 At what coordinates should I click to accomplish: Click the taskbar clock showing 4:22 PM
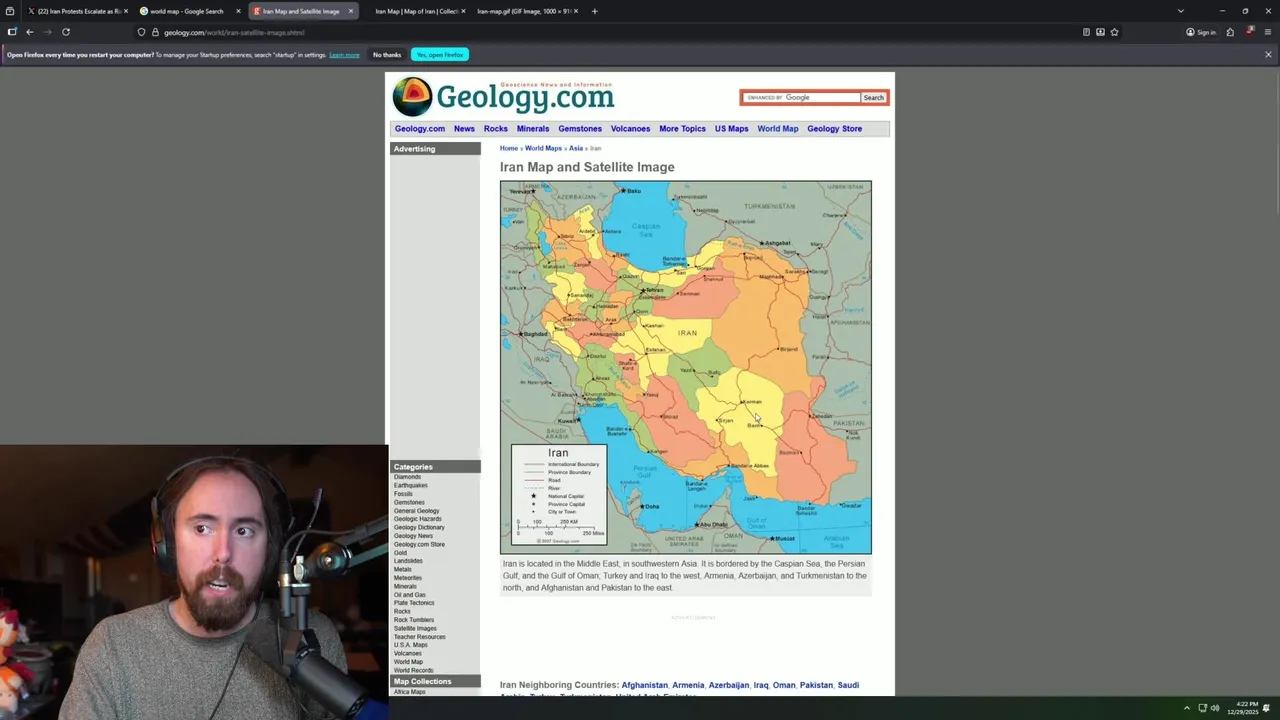click(x=1243, y=708)
